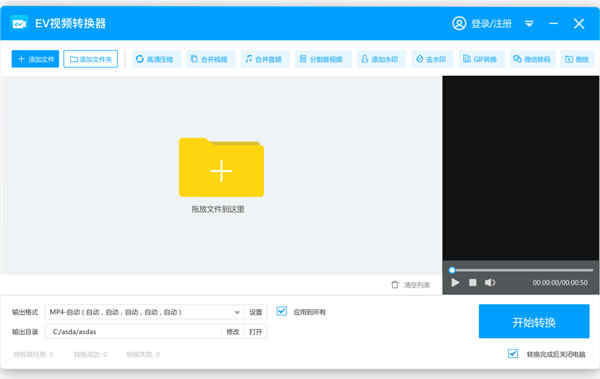Viewport: 600px width, 379px height.
Task: Click the black video preview area
Action: coord(521,168)
